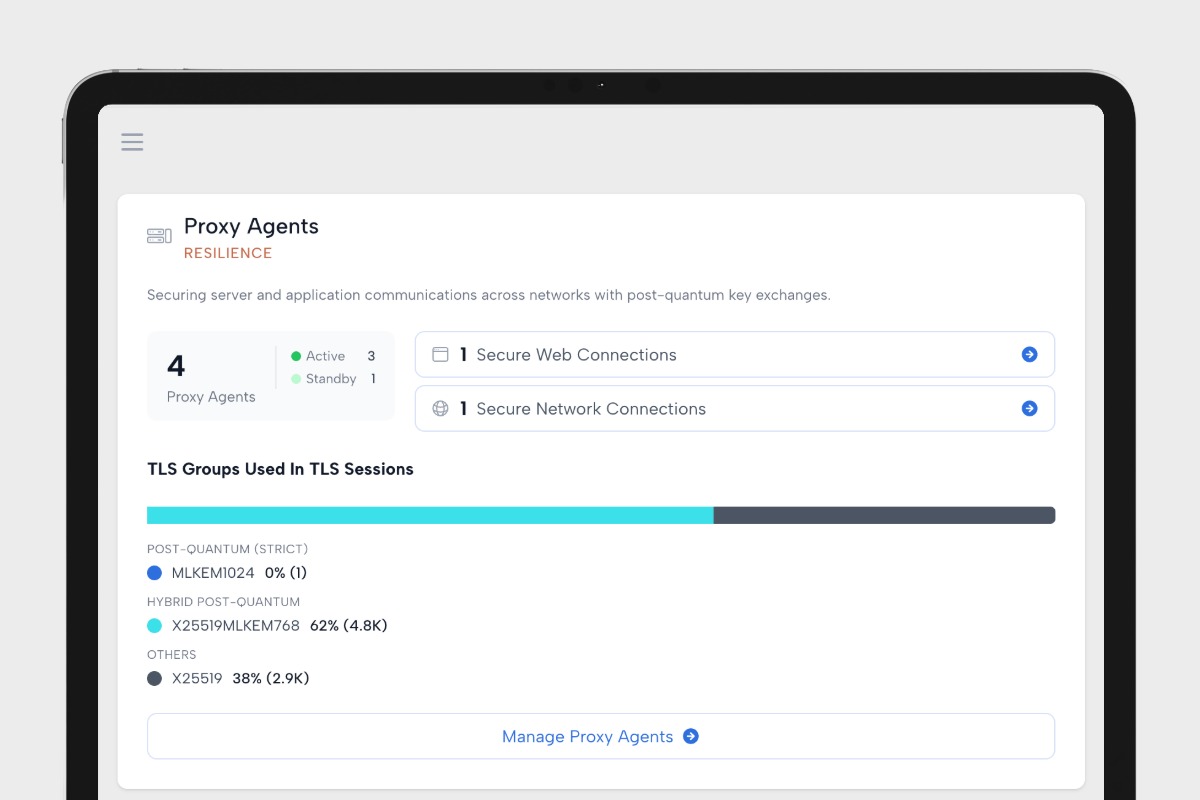Click the dark gray X25519 legend swatch

(154, 679)
